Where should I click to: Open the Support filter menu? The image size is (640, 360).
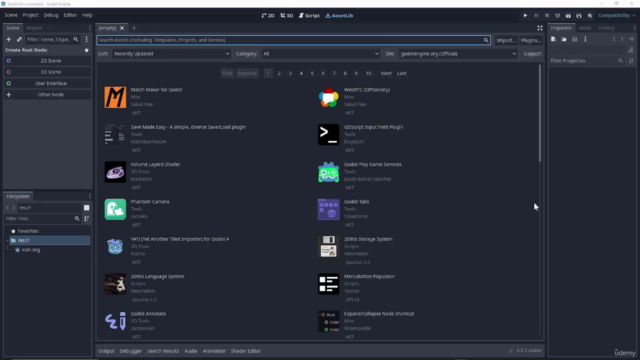(x=532, y=54)
